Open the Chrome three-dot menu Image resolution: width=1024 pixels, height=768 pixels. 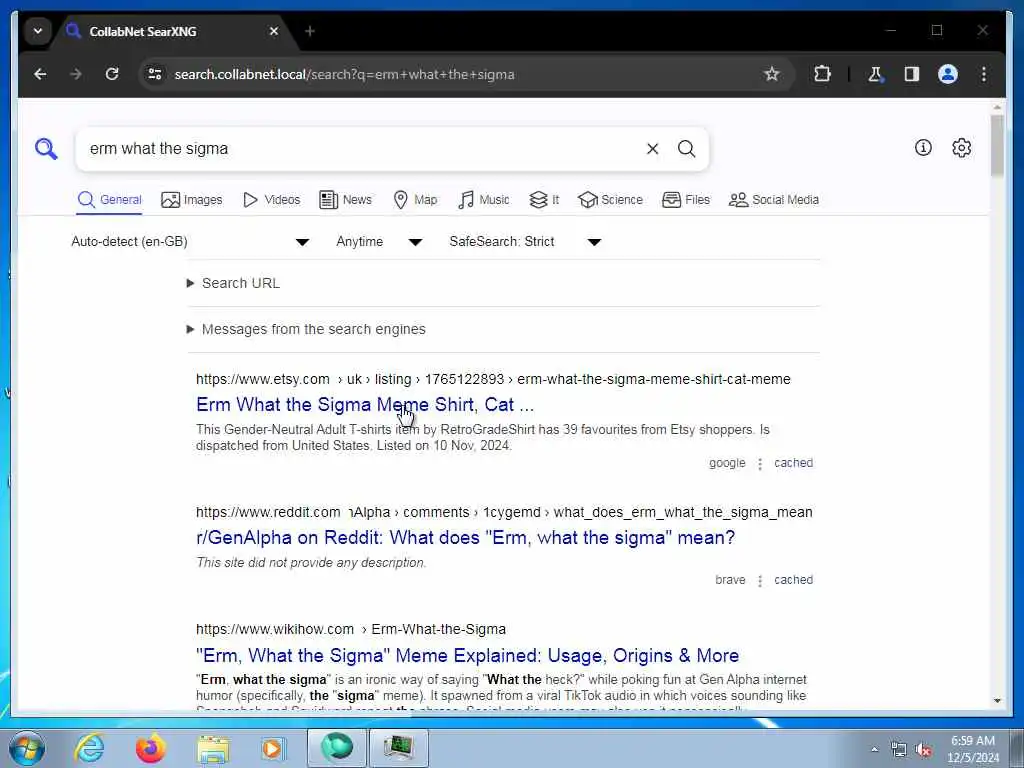[984, 74]
